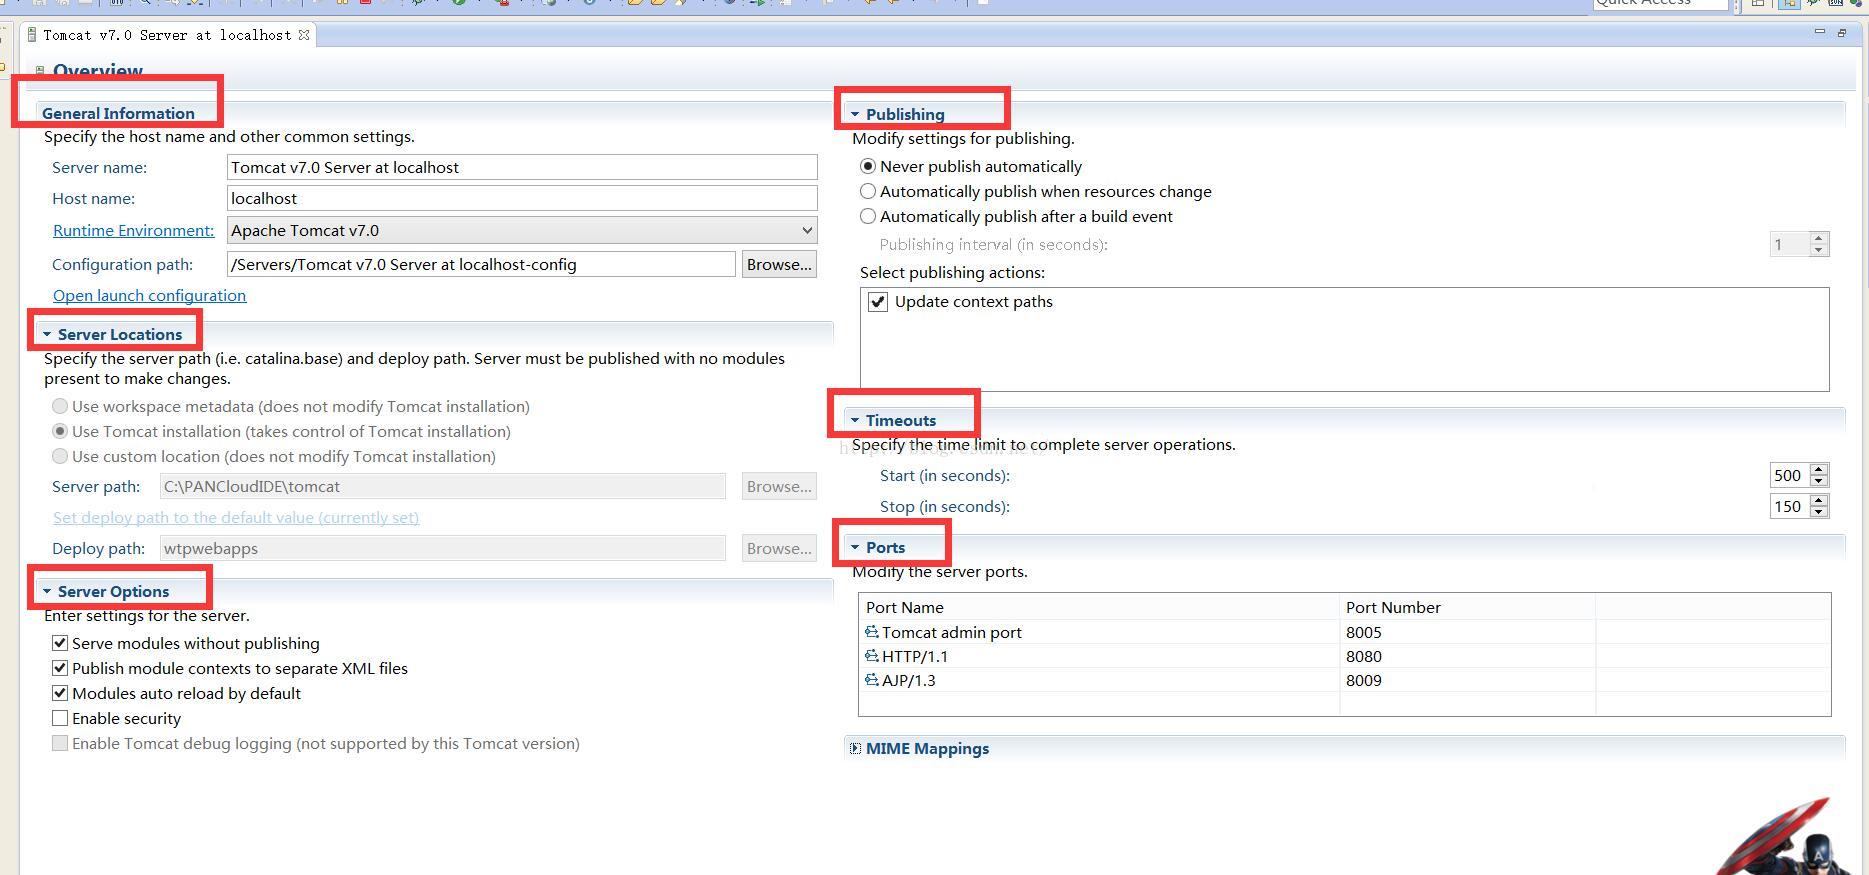Select Use Tomcat installation option

click(60, 431)
